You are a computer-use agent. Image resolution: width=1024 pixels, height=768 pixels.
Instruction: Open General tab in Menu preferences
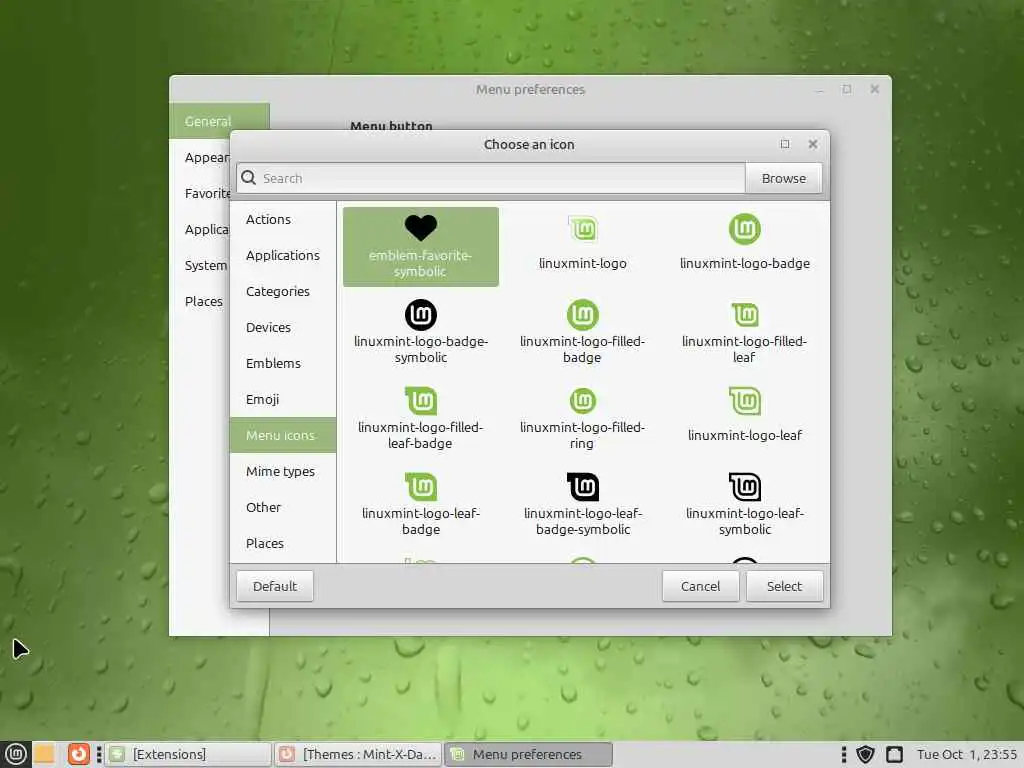click(x=219, y=121)
